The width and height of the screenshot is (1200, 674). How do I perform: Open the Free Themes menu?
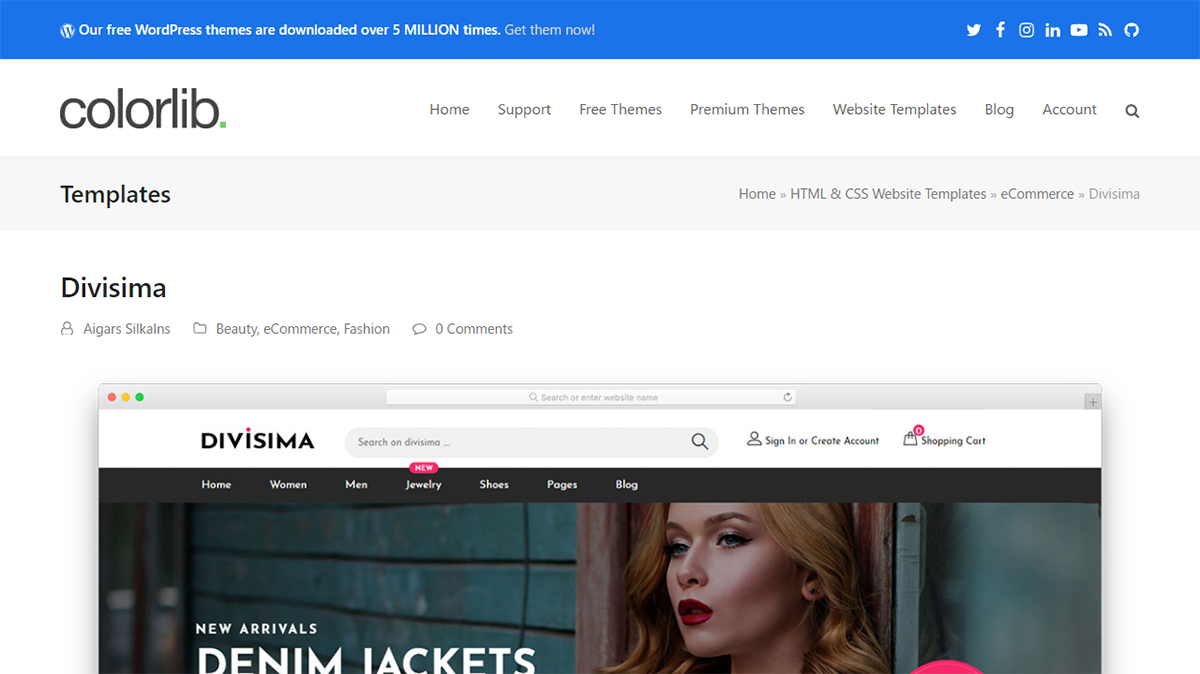[620, 110]
